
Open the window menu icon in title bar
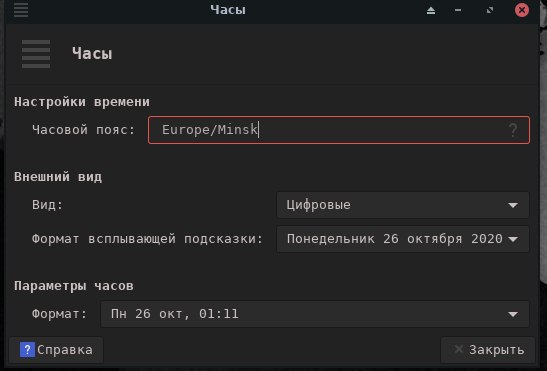point(21,9)
